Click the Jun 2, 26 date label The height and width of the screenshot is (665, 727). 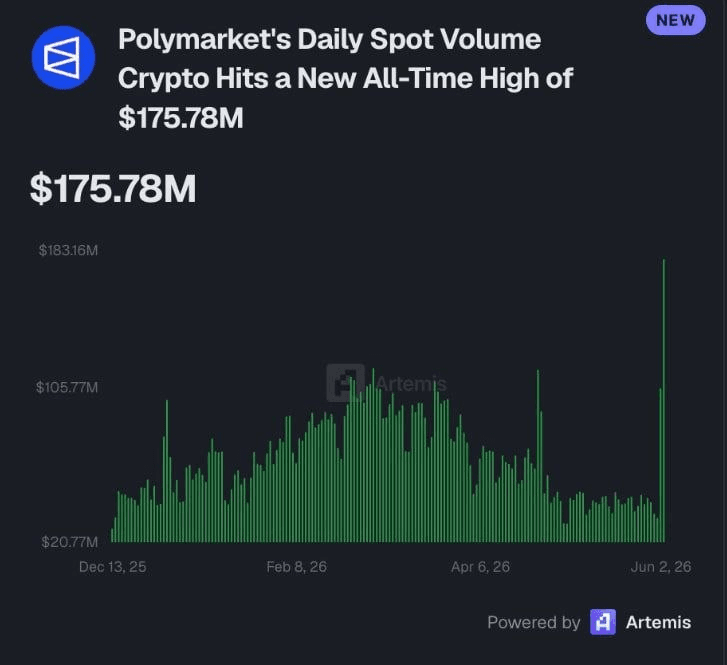(661, 567)
